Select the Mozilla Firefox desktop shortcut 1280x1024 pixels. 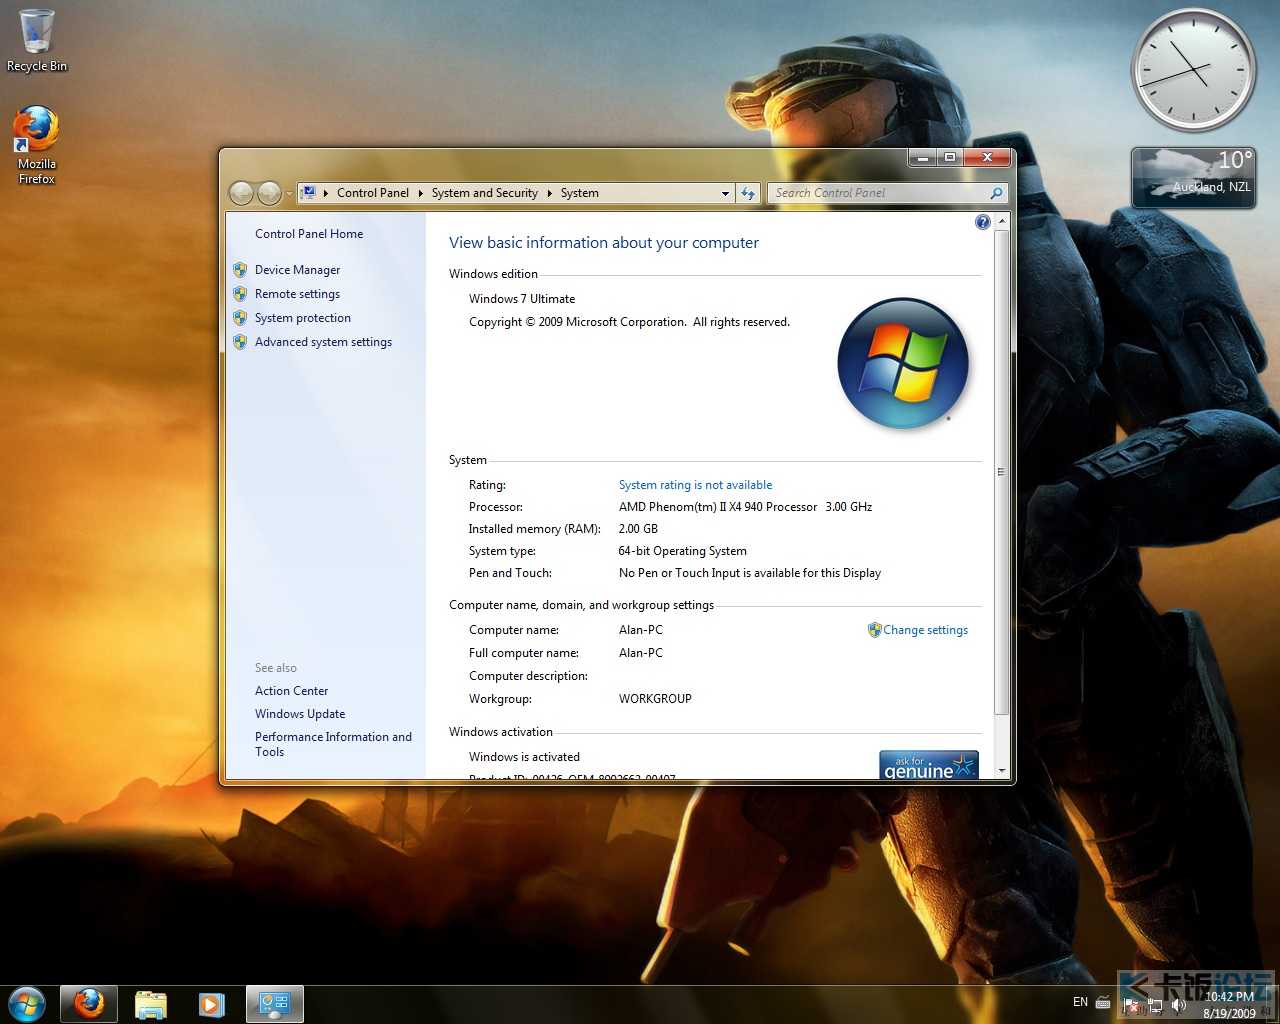36,145
